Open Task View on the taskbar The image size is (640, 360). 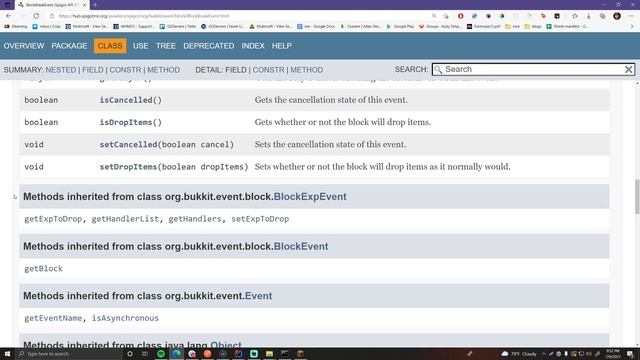point(145,353)
